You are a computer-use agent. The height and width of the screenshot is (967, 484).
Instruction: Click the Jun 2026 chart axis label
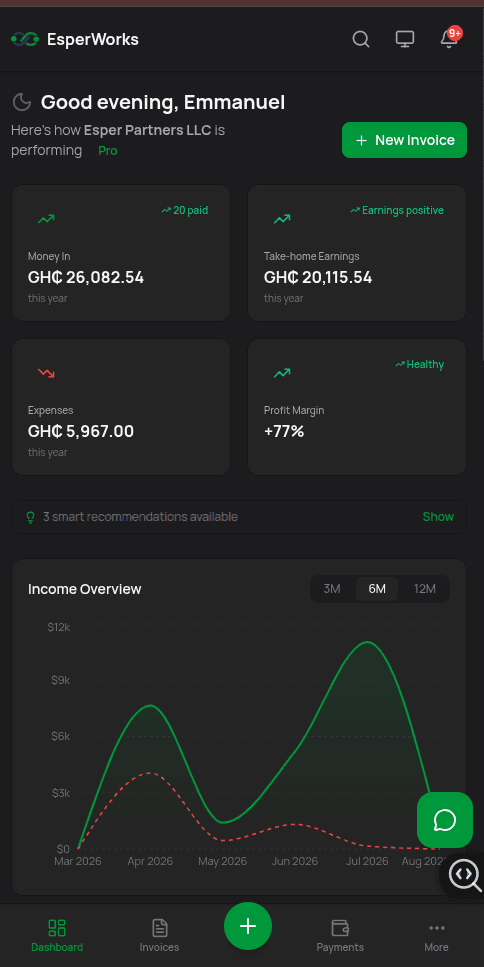coord(295,861)
